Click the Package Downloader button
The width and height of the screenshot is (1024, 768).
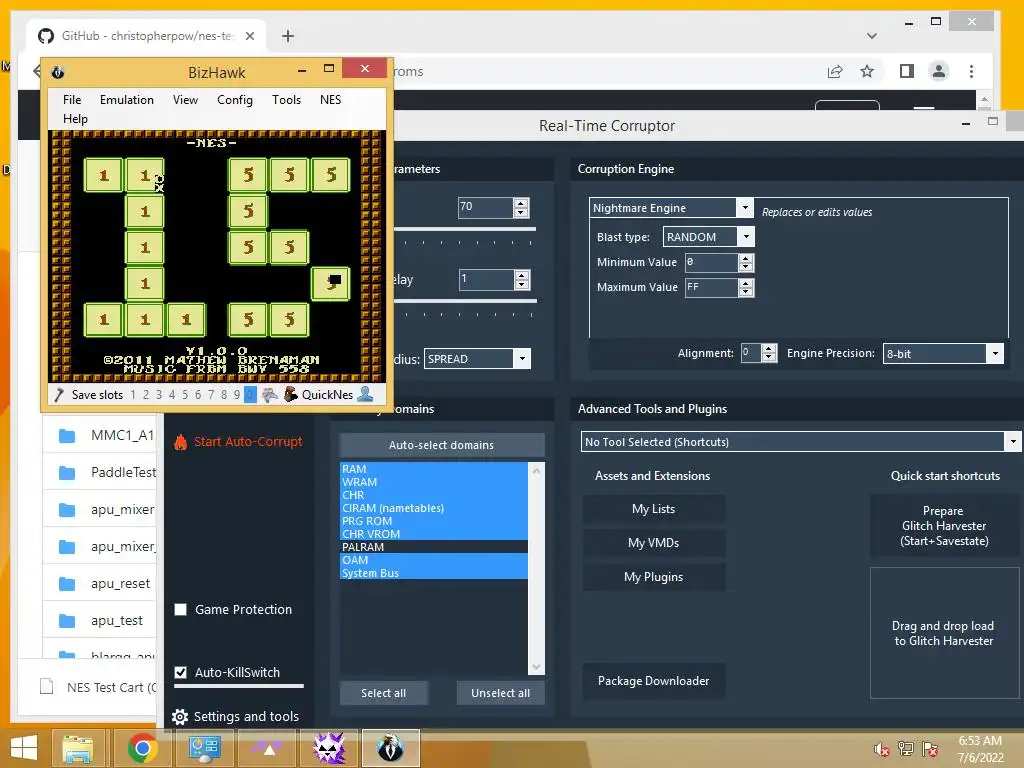tap(654, 680)
